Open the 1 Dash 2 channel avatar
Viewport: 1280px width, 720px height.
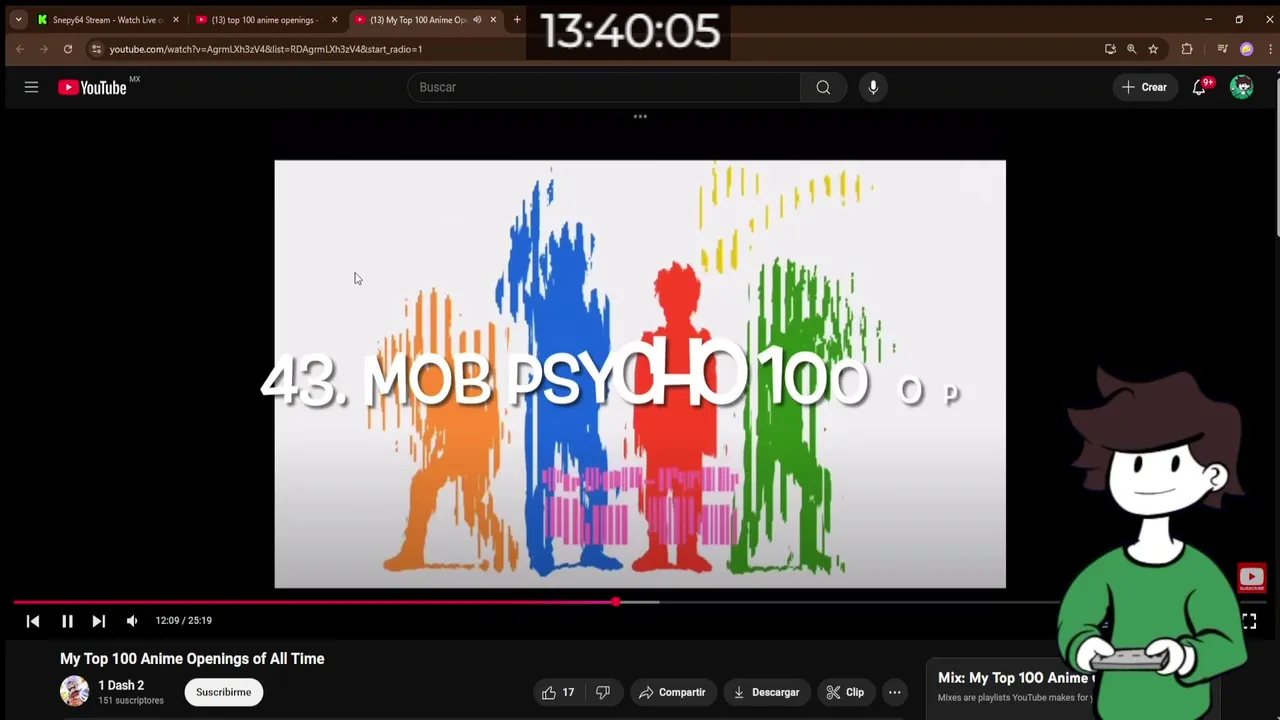coord(74,691)
